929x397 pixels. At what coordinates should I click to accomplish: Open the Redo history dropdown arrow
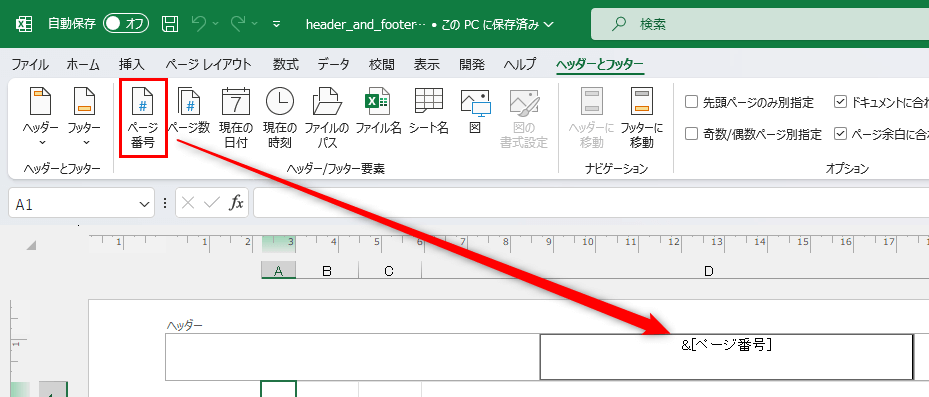[254, 24]
